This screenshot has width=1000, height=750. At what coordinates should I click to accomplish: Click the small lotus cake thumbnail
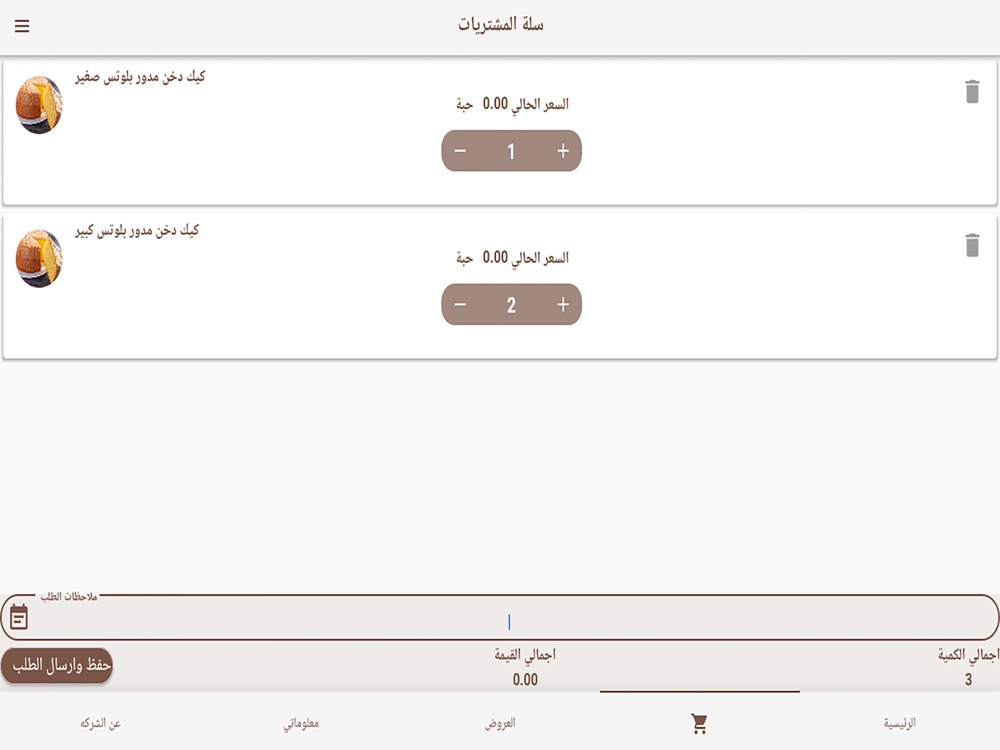click(40, 105)
